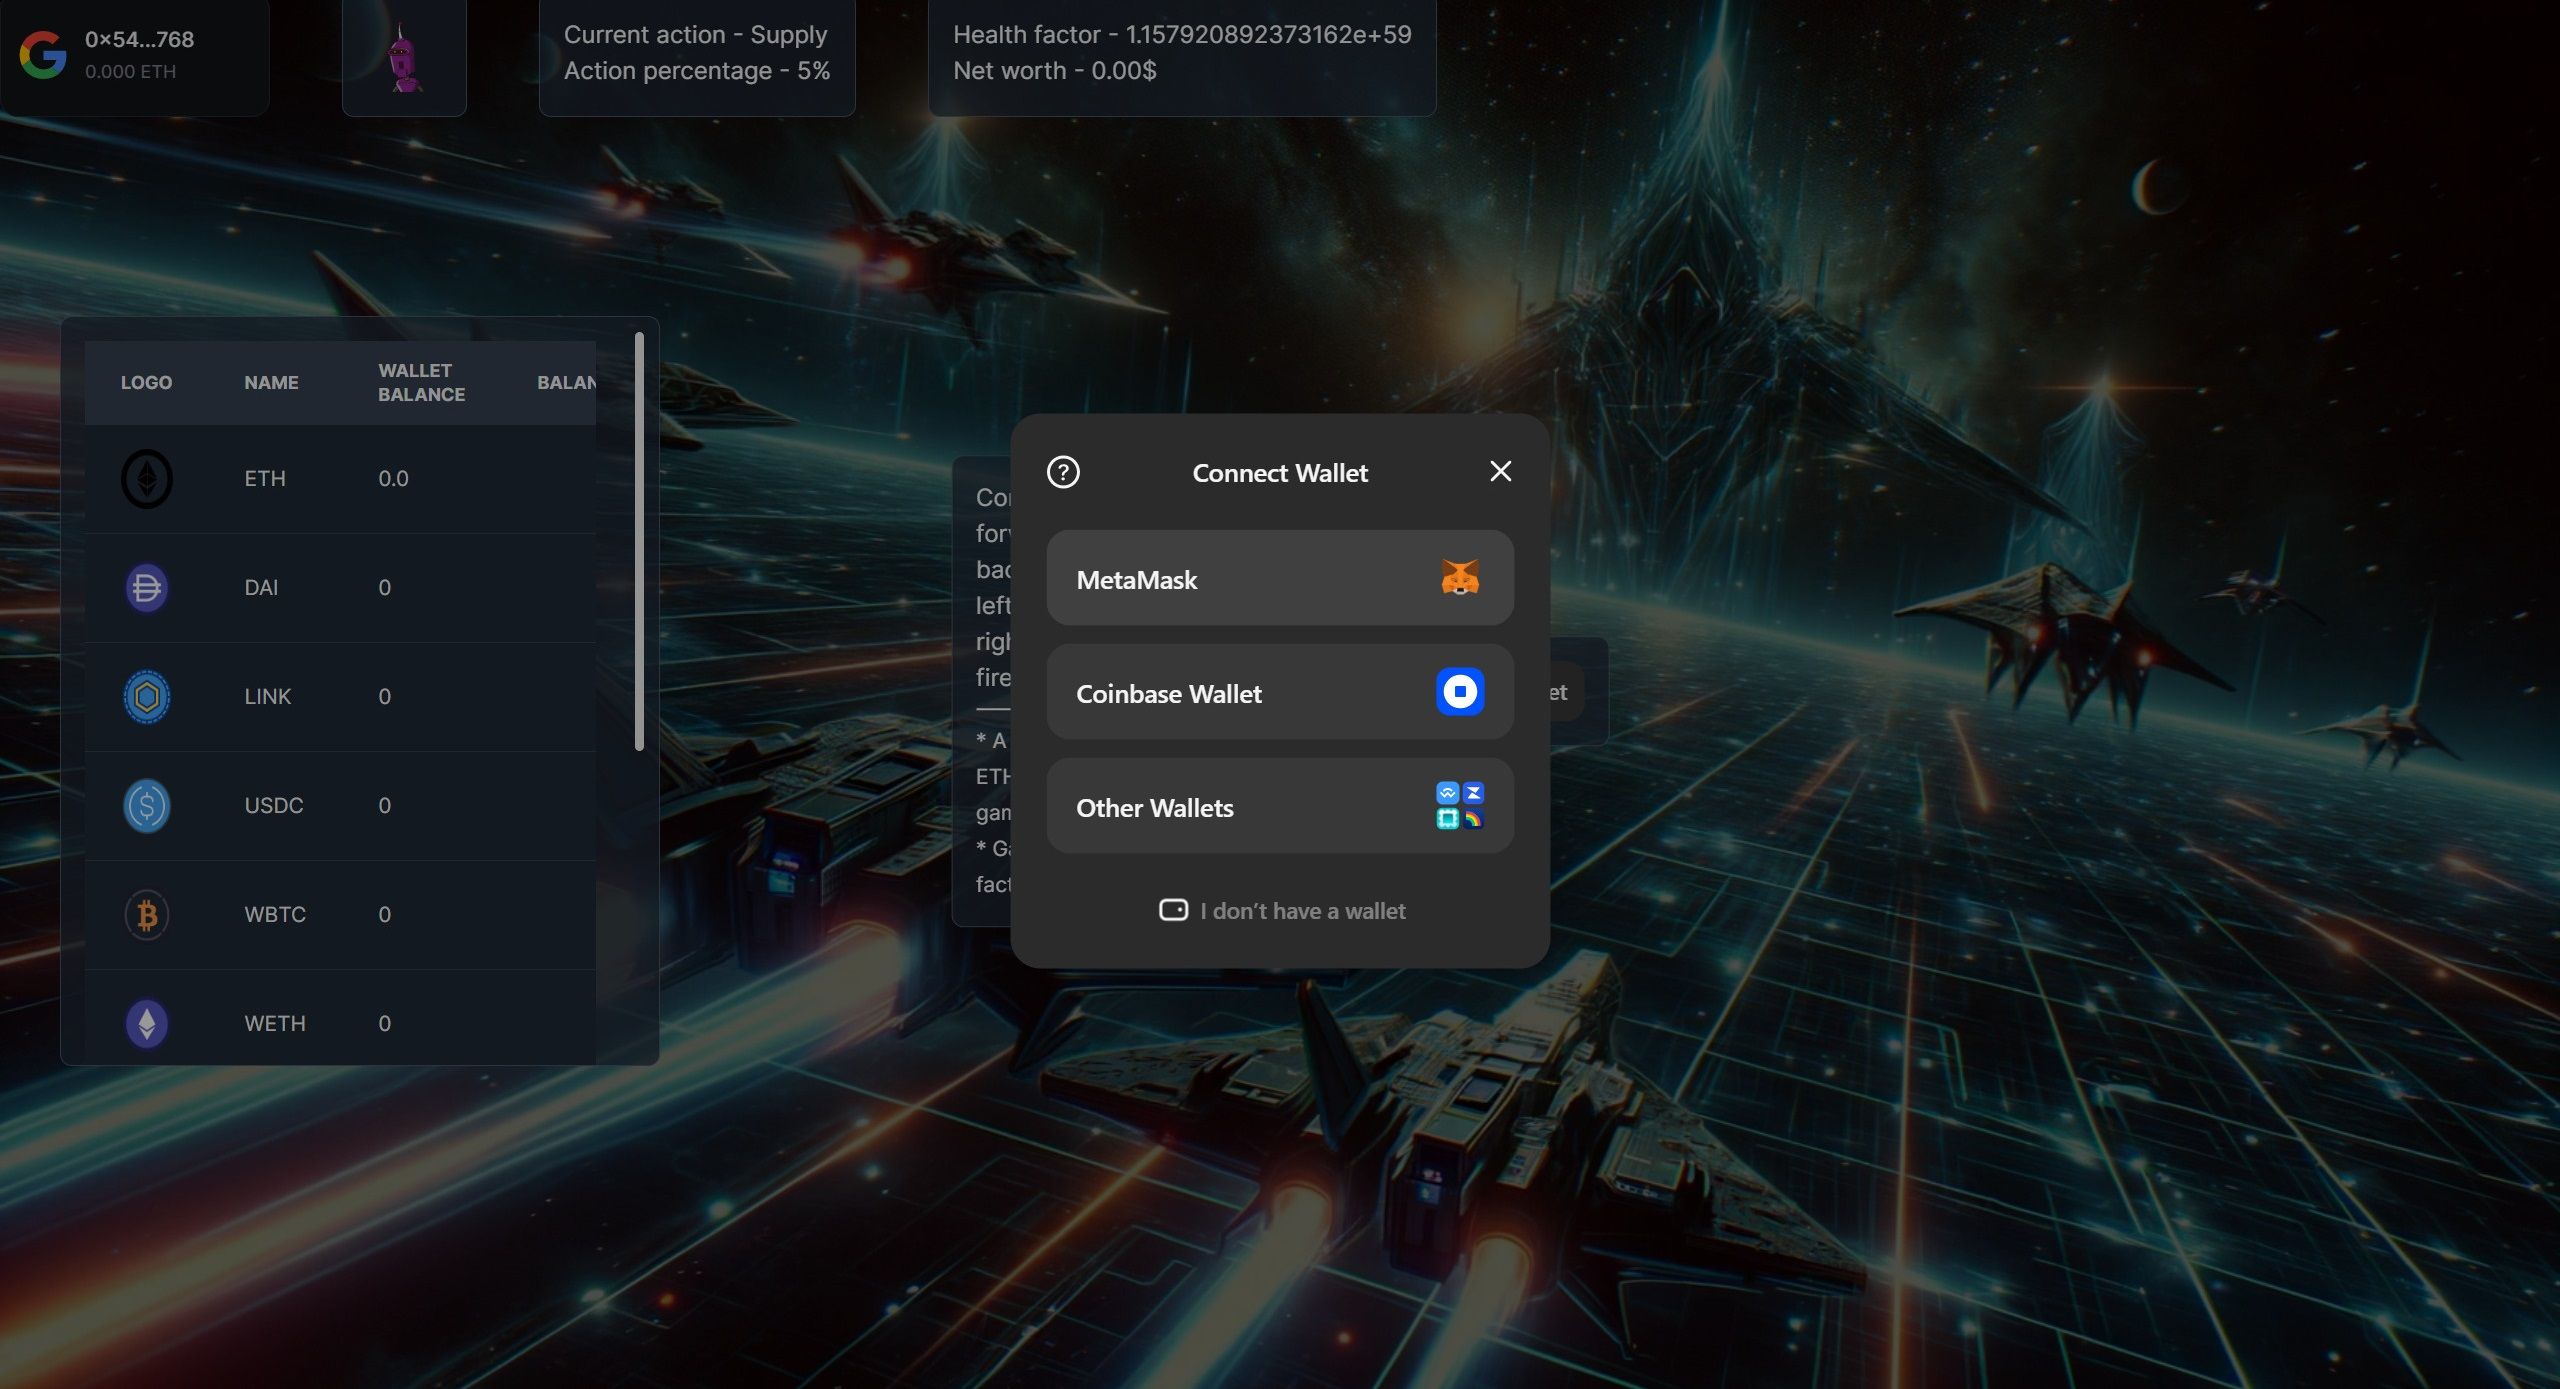Click the USDC wallet balance 0
This screenshot has height=1389, width=2560.
point(384,806)
